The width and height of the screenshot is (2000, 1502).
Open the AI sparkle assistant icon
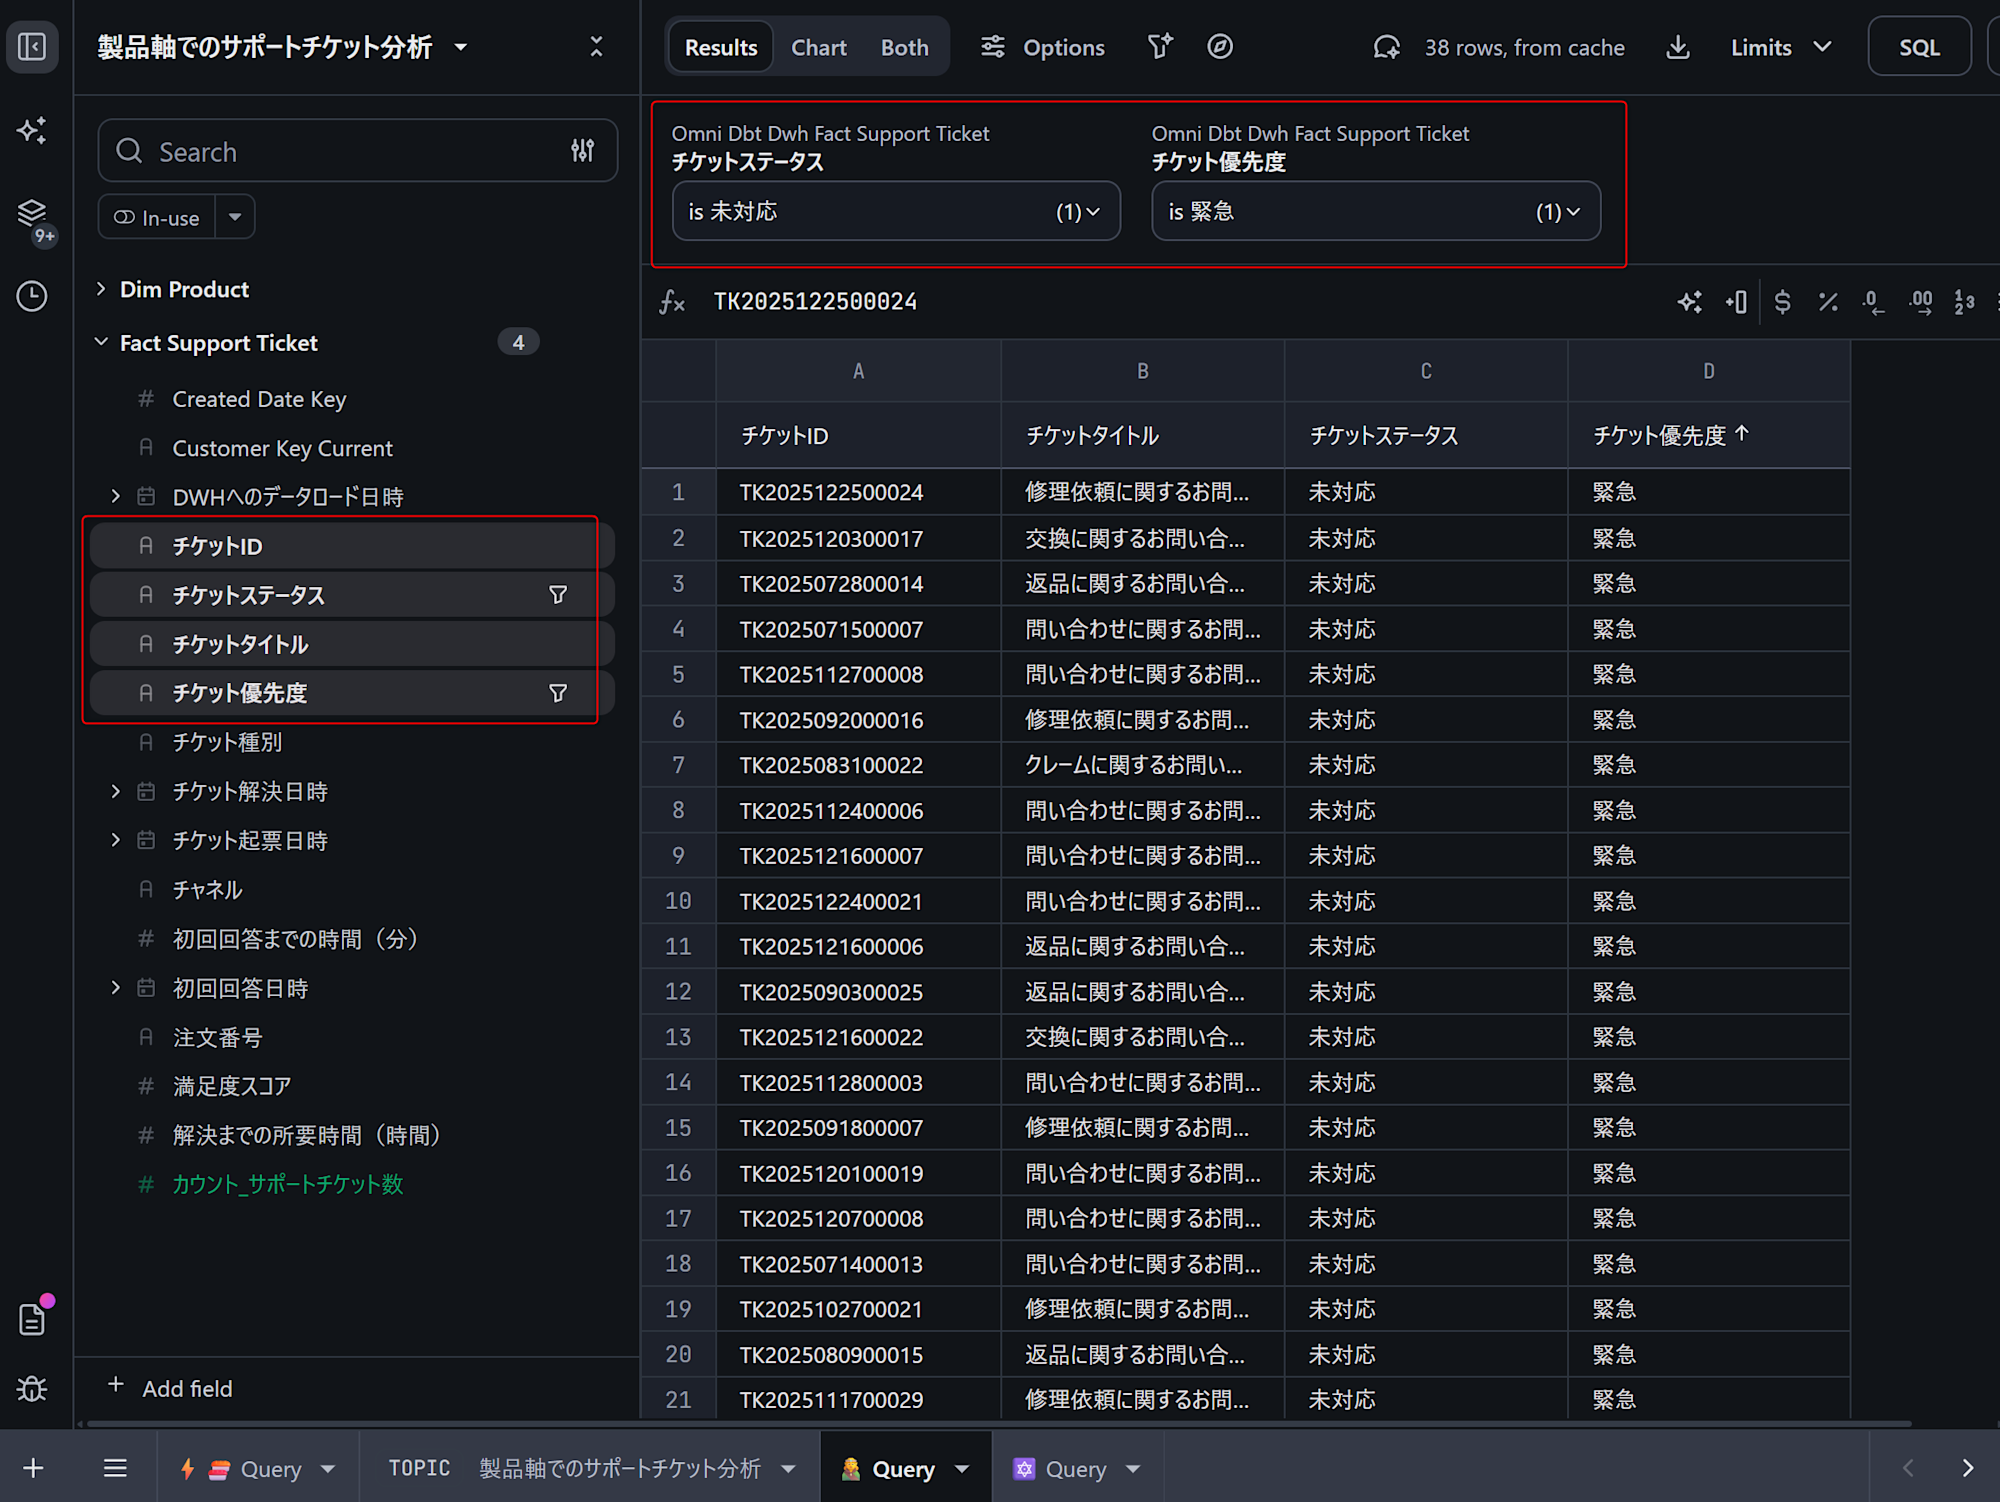pos(32,130)
